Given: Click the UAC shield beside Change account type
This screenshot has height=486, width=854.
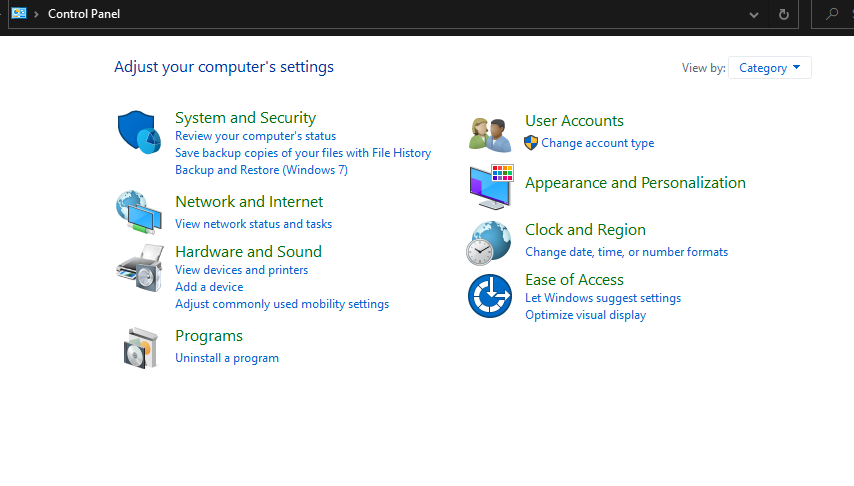Looking at the screenshot, I should pyautogui.click(x=531, y=143).
